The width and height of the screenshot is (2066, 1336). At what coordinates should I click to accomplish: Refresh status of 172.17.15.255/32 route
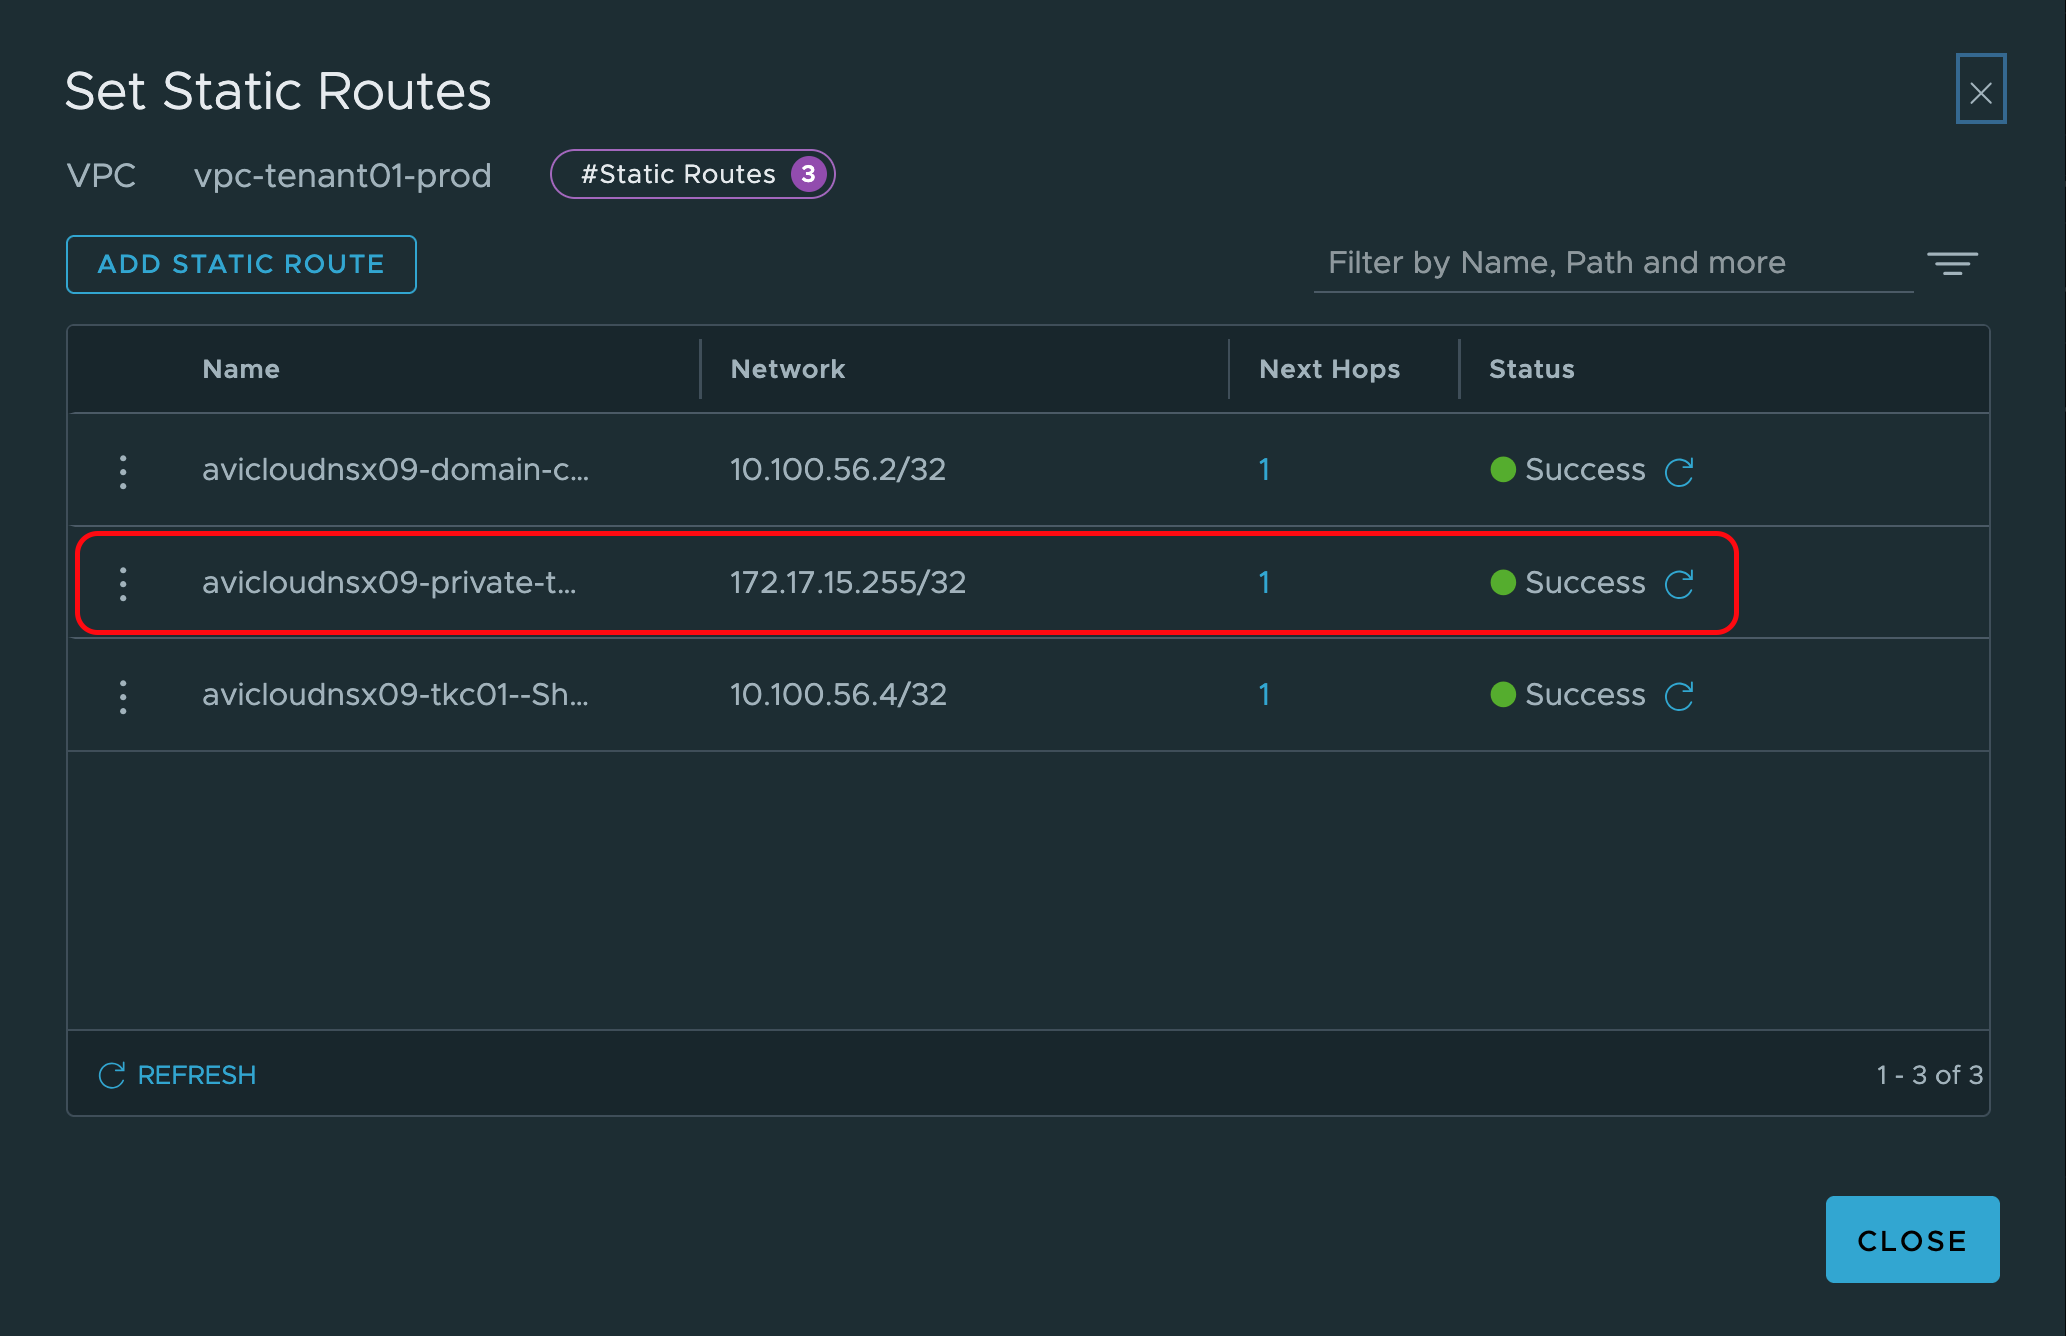pyautogui.click(x=1678, y=584)
